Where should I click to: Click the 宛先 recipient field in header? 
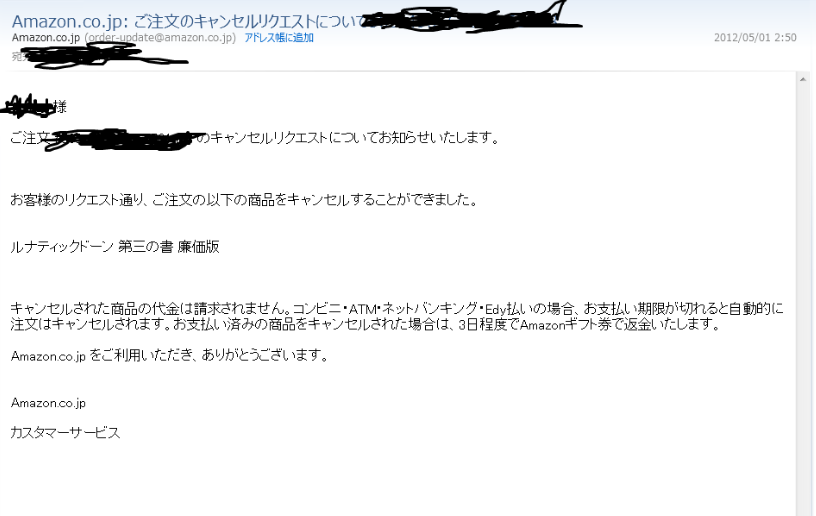tap(99, 56)
